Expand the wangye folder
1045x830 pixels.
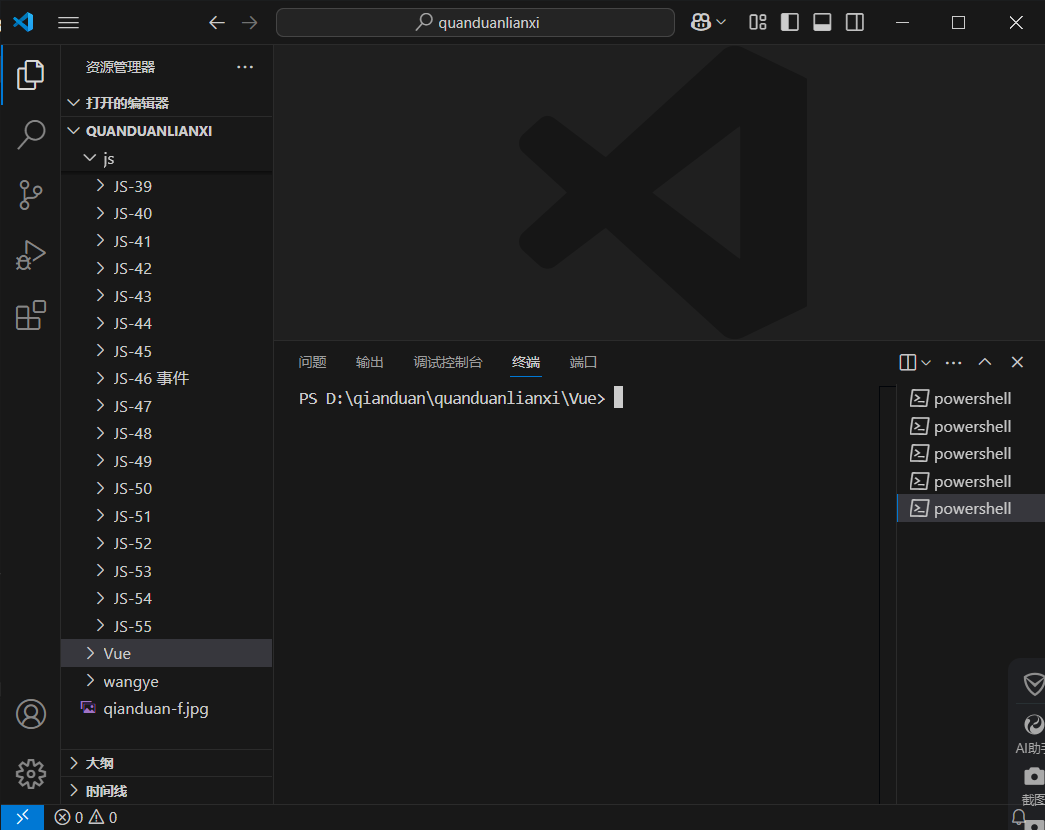point(90,681)
